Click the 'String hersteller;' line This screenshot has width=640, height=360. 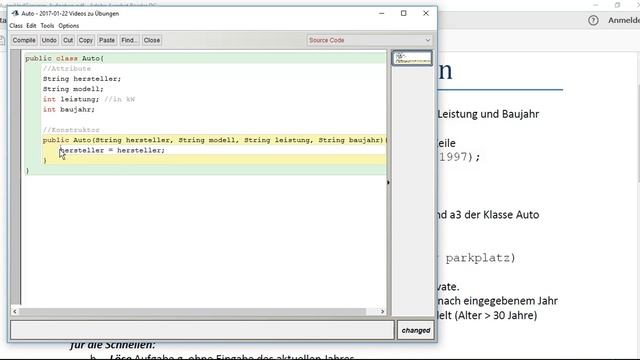point(82,79)
